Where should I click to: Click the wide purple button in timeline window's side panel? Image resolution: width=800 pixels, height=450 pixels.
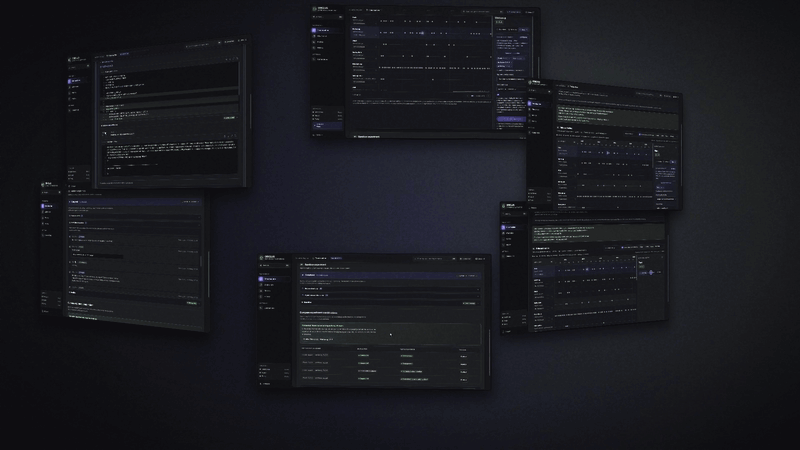(x=511, y=119)
